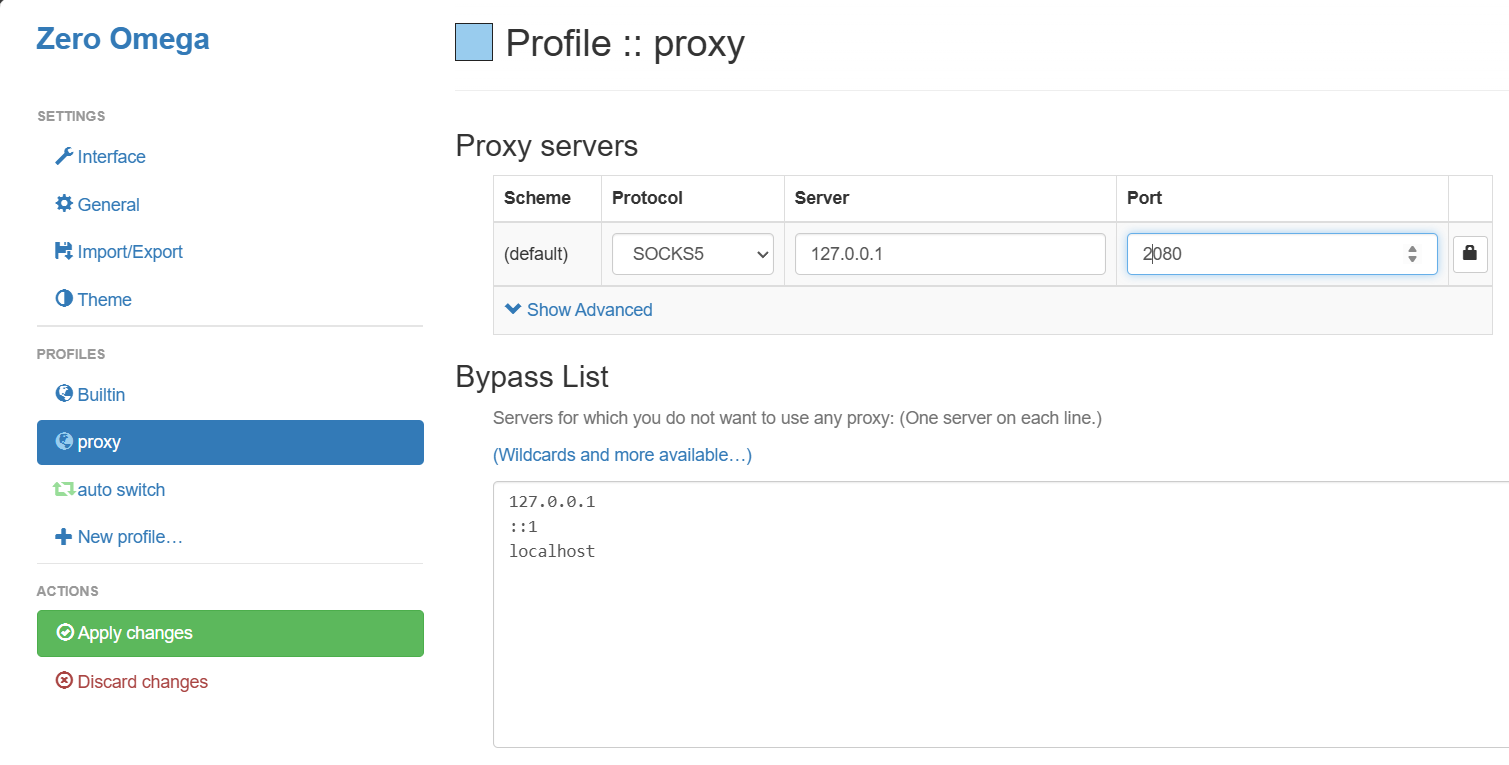This screenshot has width=1509, height=765.
Task: Open the auto switch profile
Action: tap(121, 490)
